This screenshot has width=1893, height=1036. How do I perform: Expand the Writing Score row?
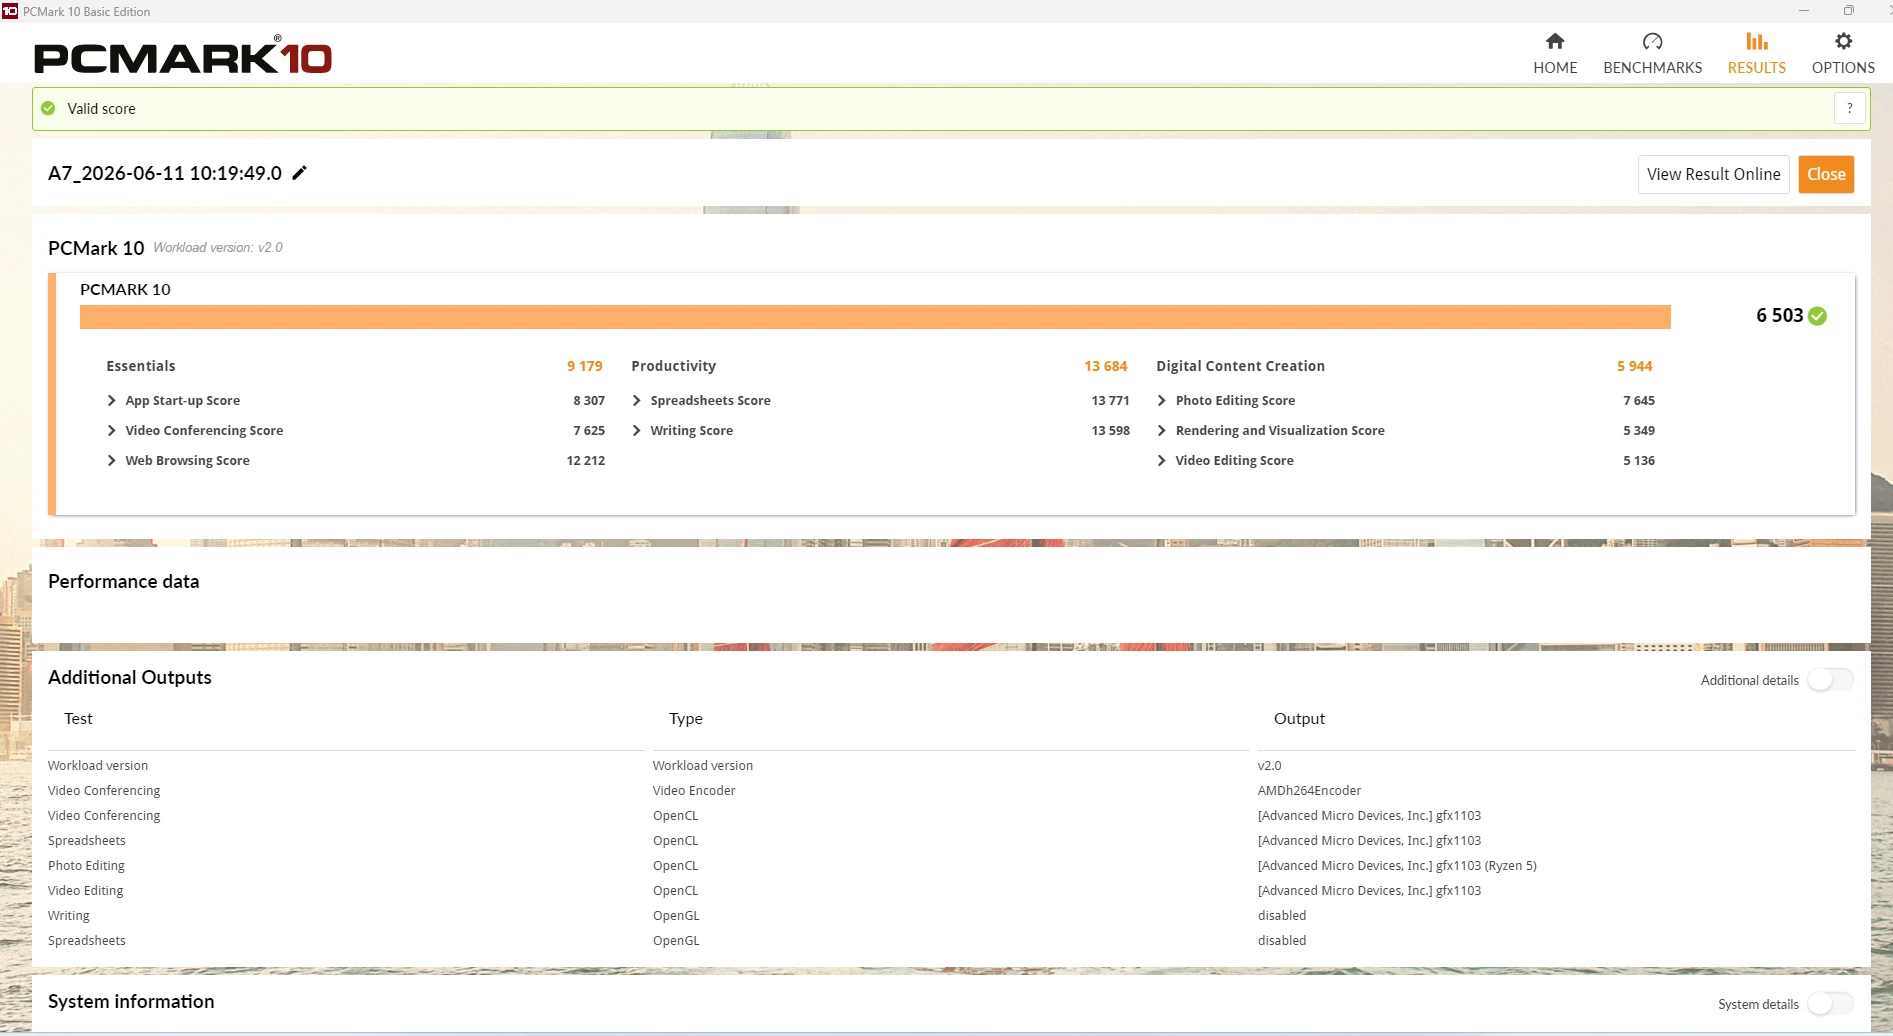pyautogui.click(x=636, y=430)
